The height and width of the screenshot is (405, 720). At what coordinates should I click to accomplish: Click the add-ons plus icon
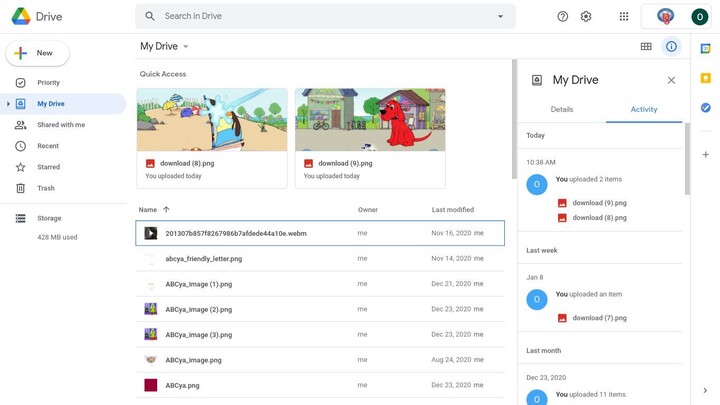705,155
